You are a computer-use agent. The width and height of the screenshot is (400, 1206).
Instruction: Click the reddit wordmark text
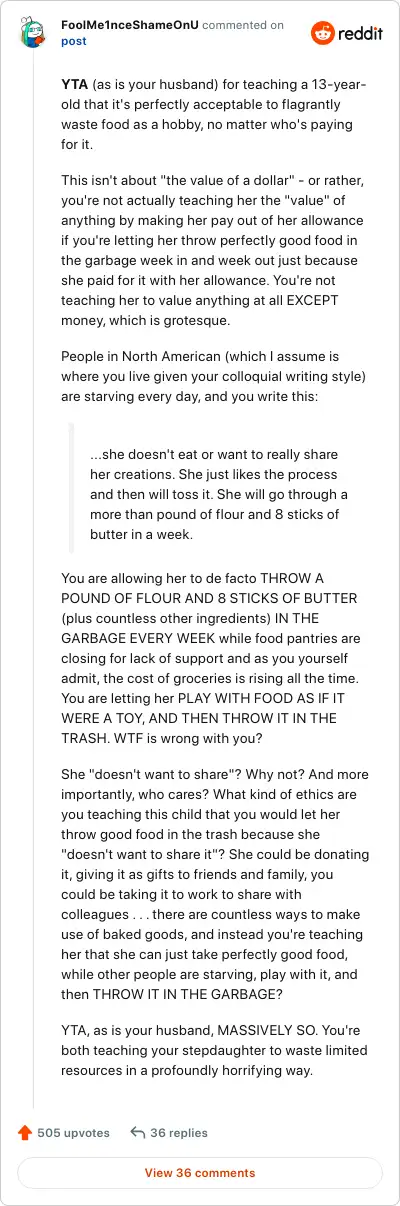point(360,33)
